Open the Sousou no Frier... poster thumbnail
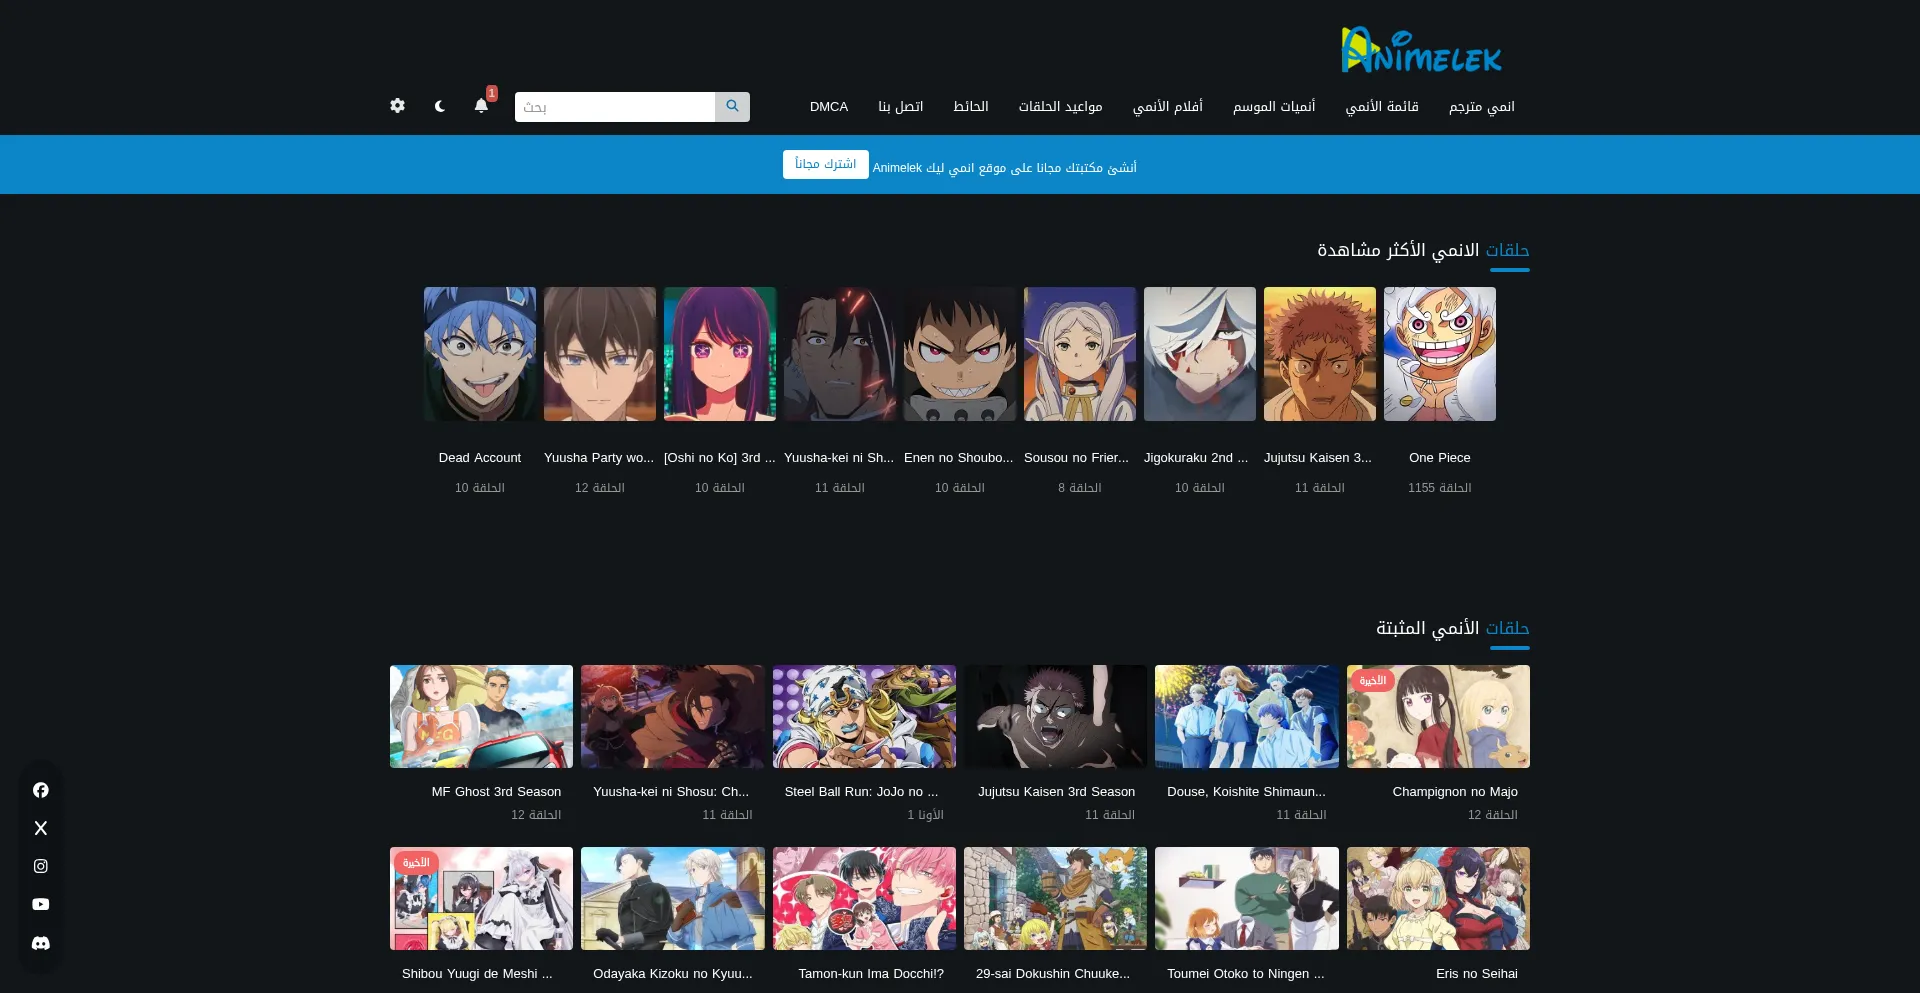 [1080, 354]
